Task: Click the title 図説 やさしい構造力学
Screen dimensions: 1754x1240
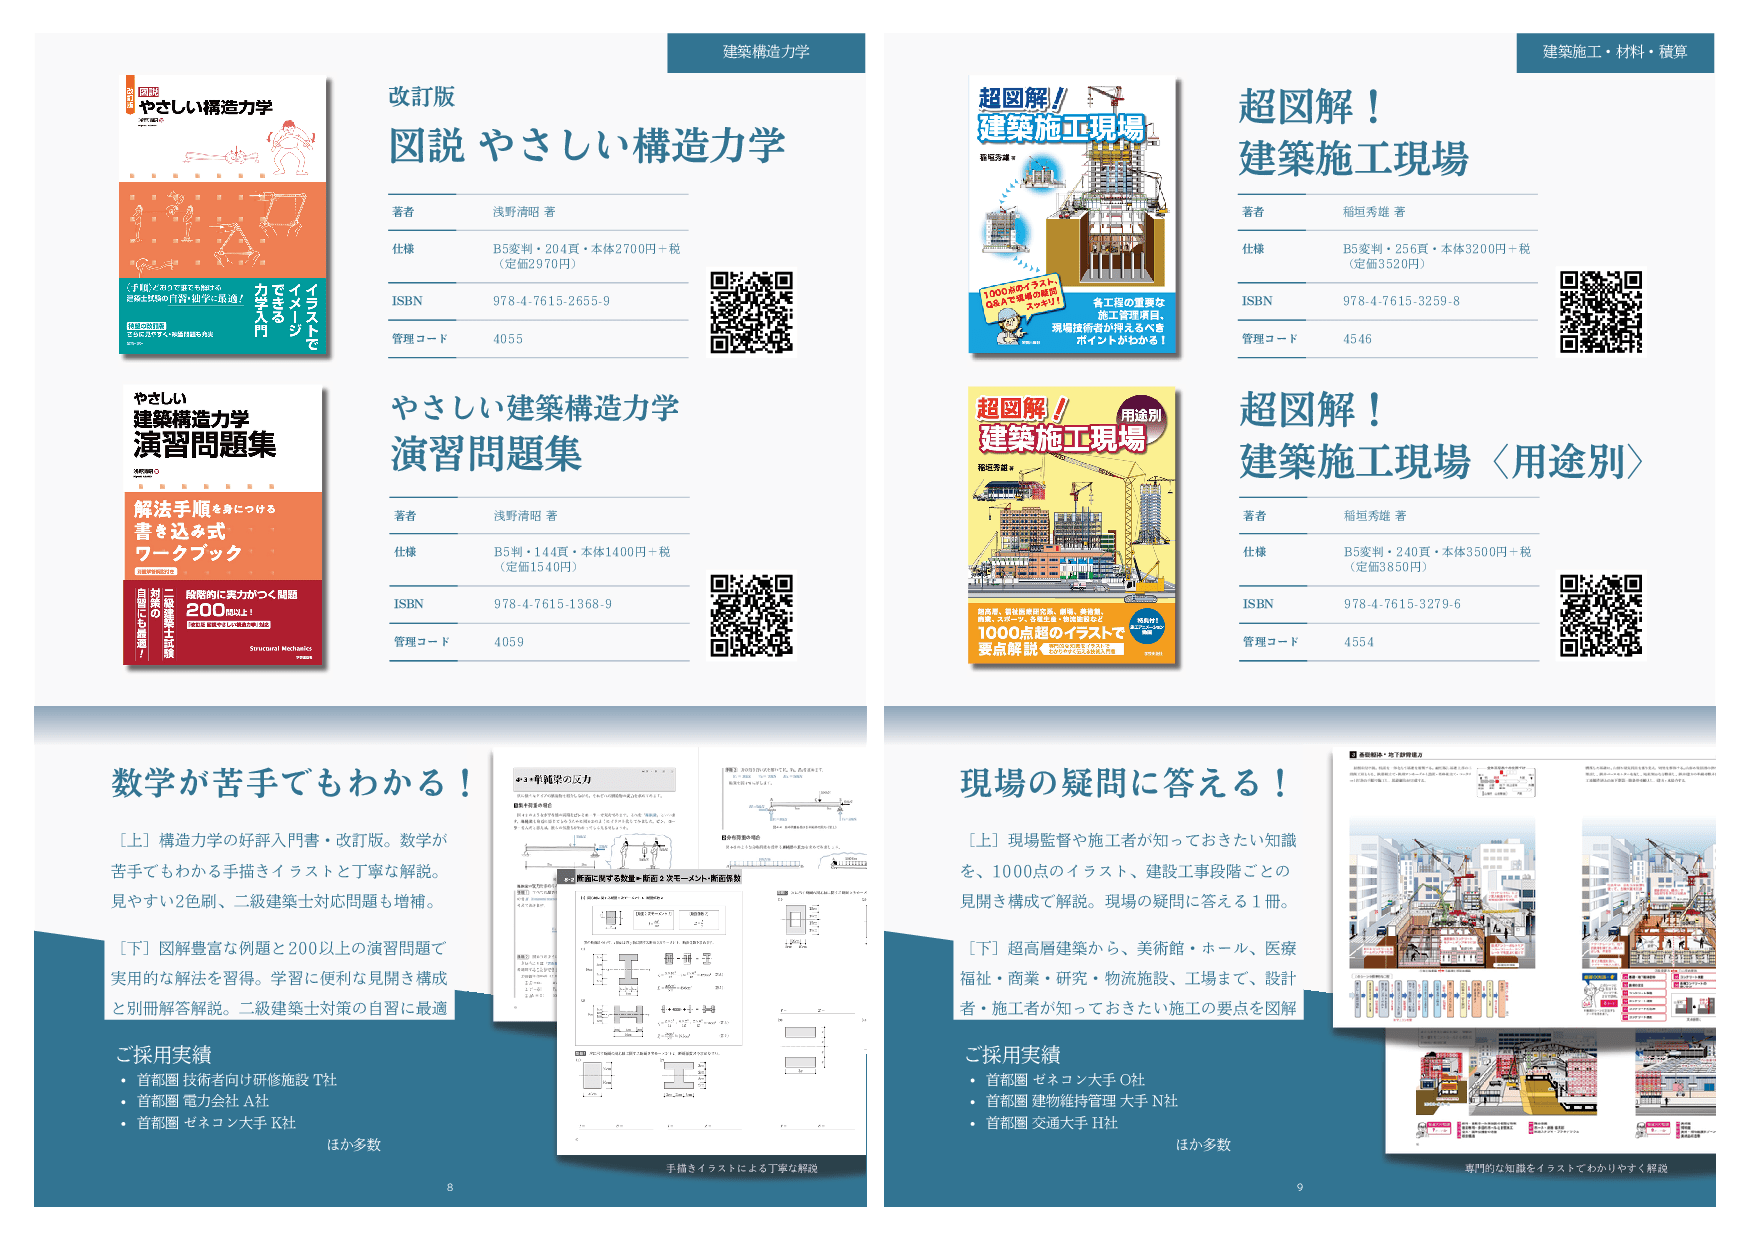Action: click(x=586, y=146)
